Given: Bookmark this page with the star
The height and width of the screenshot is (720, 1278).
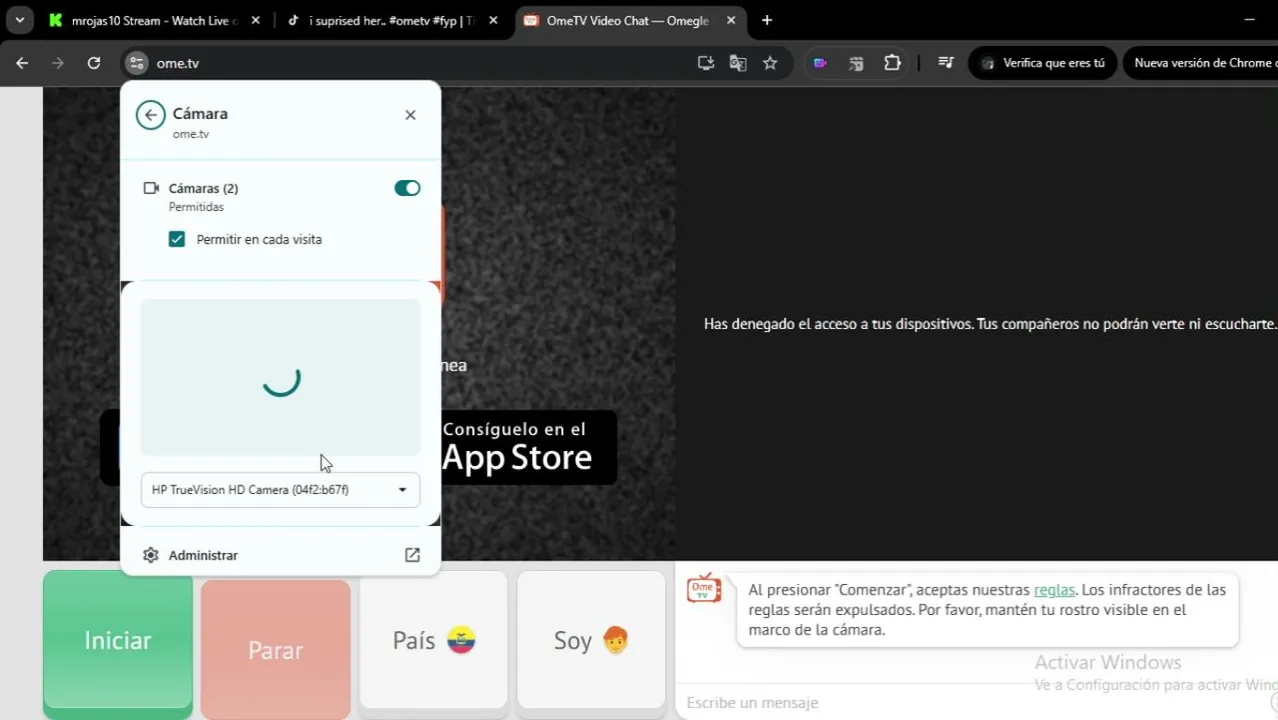Looking at the screenshot, I should point(770,63).
